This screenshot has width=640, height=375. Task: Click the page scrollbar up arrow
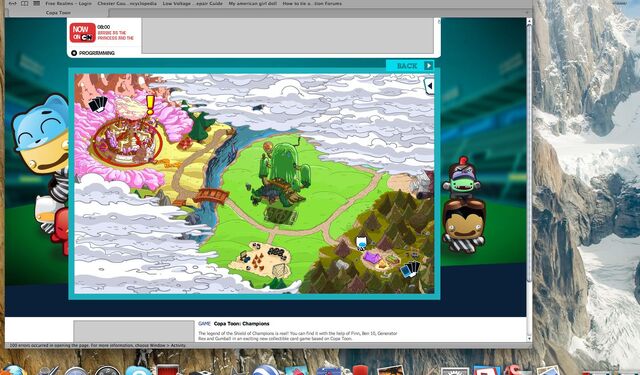tap(529, 21)
